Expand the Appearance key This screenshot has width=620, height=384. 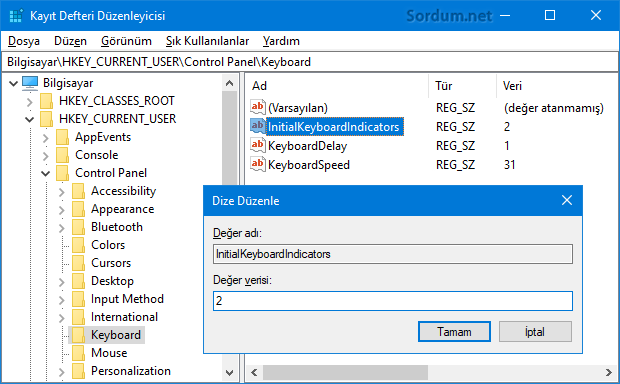[62, 210]
